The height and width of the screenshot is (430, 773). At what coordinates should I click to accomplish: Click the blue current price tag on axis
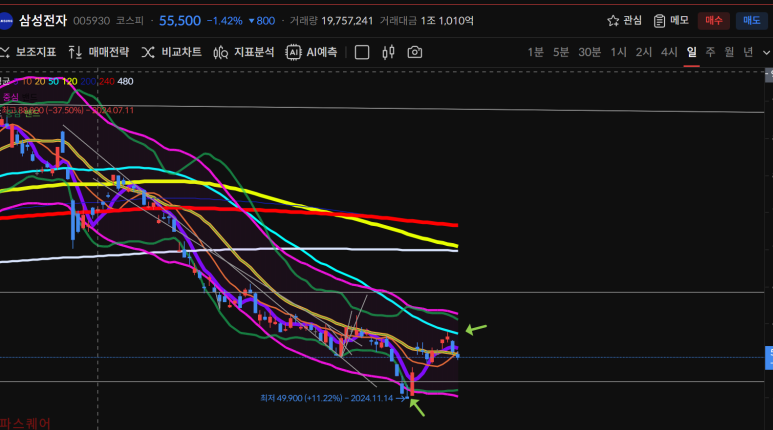[769, 358]
